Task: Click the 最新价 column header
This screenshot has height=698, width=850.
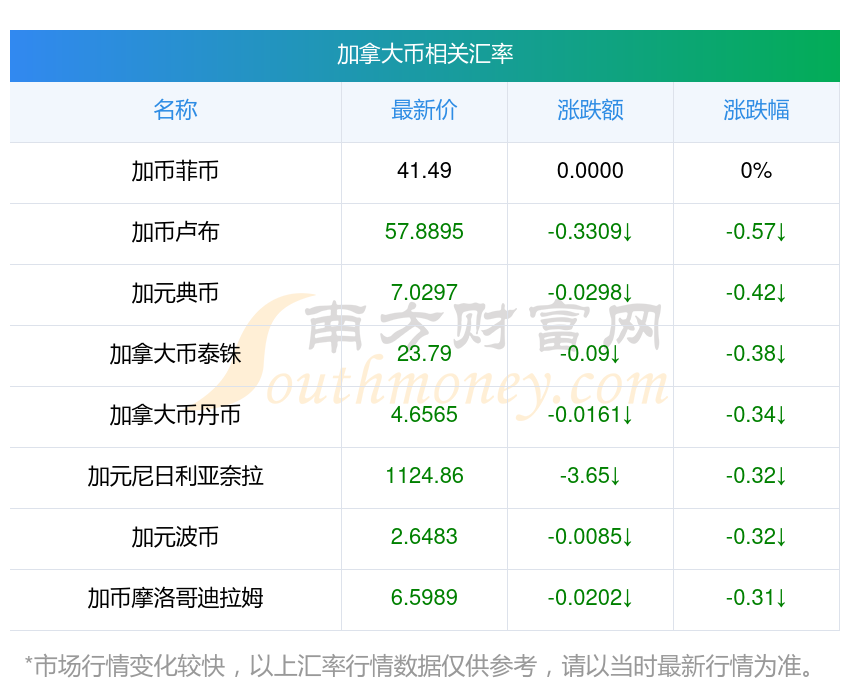Action: click(x=424, y=110)
